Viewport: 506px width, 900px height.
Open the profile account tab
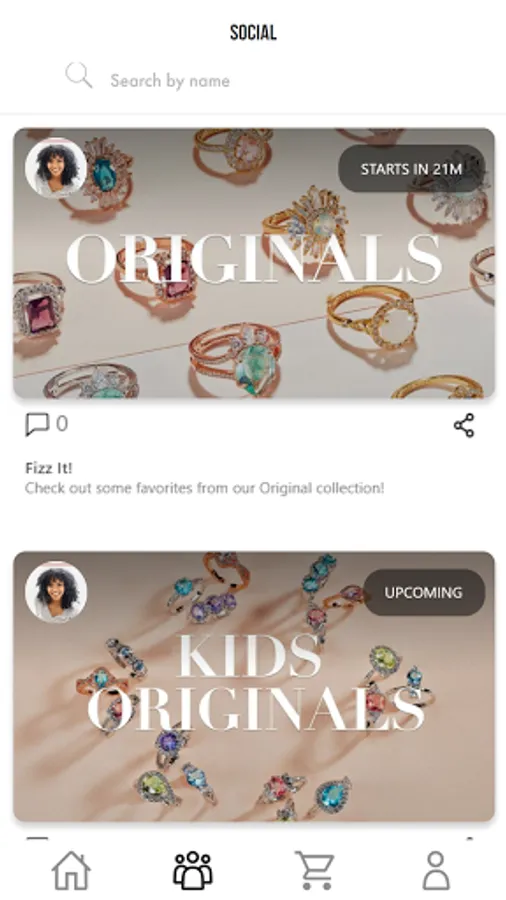tap(436, 870)
